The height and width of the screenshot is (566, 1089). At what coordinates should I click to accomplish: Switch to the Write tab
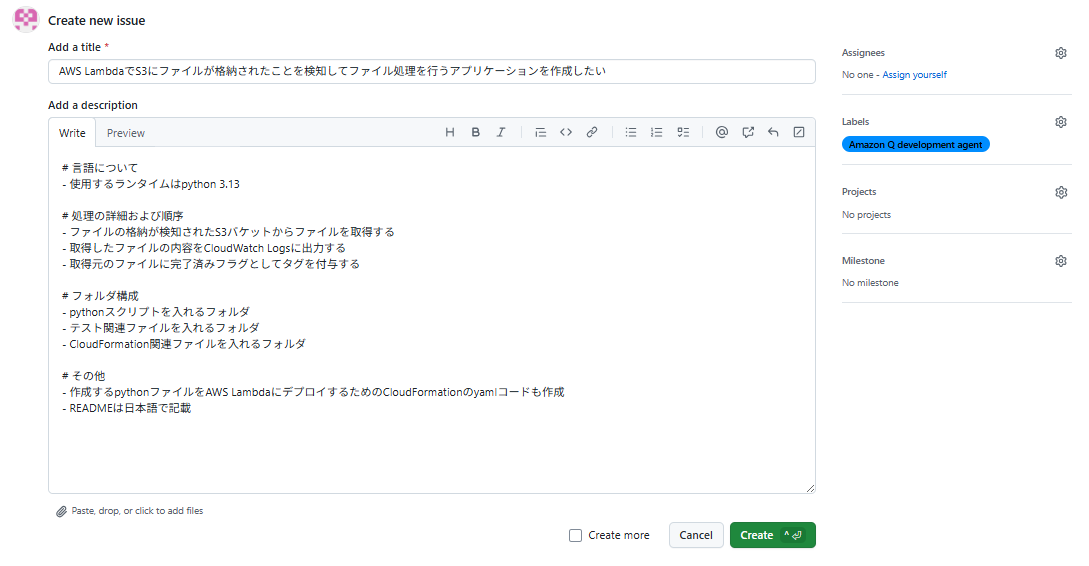click(x=72, y=133)
